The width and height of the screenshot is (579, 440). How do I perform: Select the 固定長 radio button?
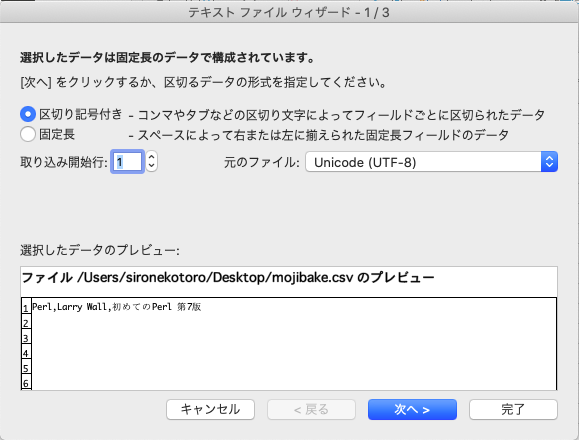click(x=28, y=134)
